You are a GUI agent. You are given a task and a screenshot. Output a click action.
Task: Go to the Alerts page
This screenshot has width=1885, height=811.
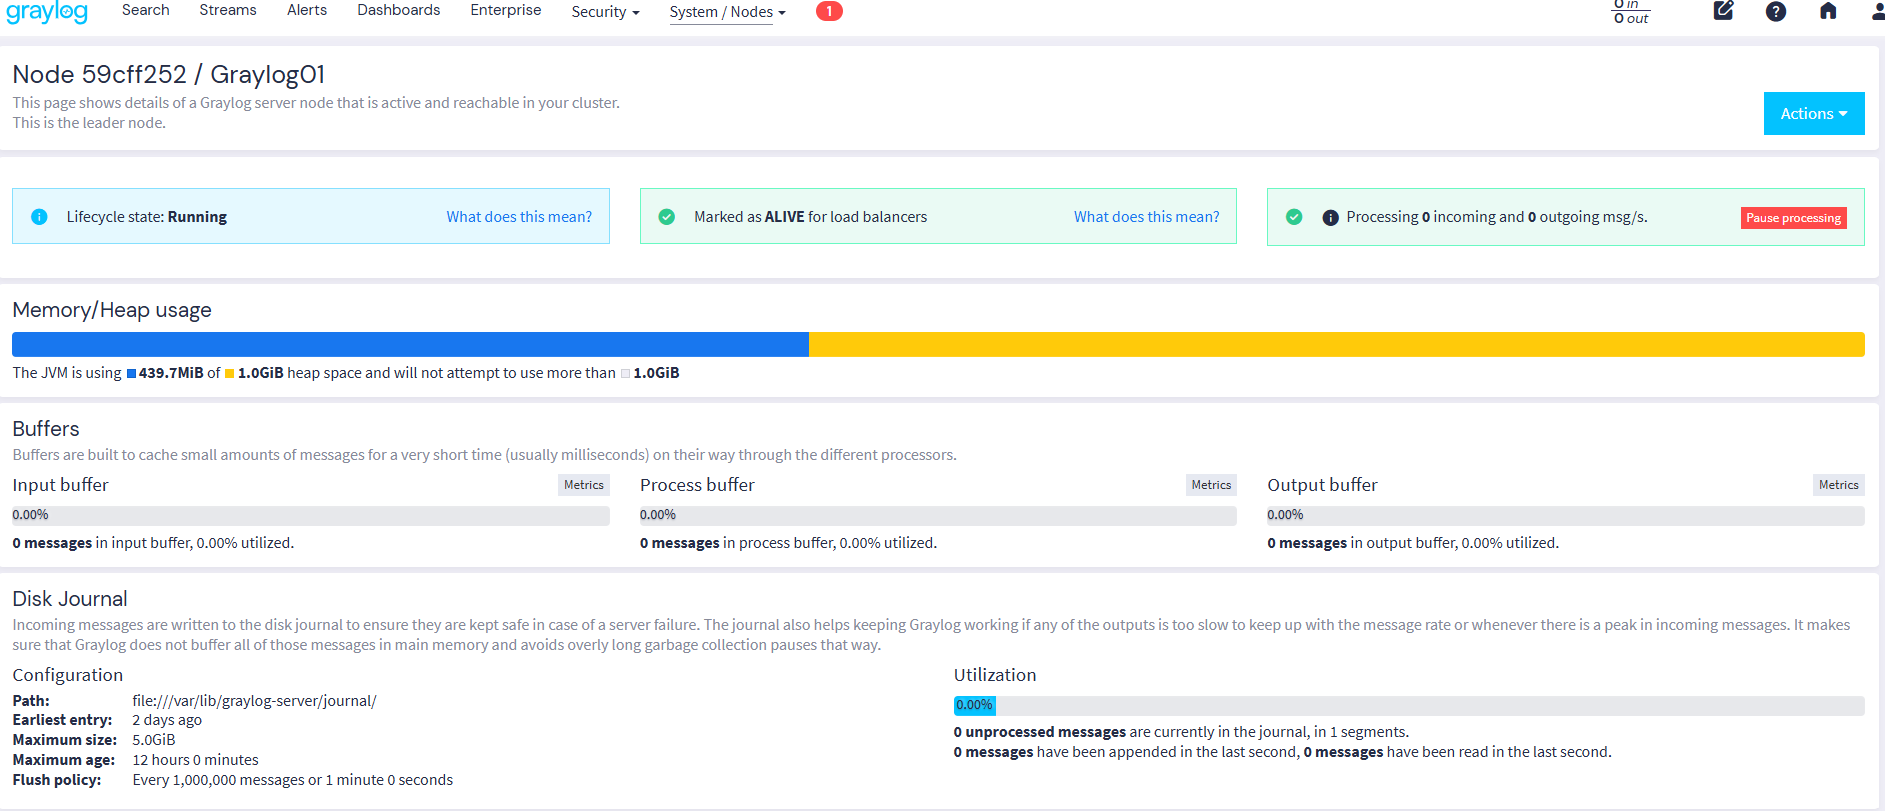[x=307, y=10]
